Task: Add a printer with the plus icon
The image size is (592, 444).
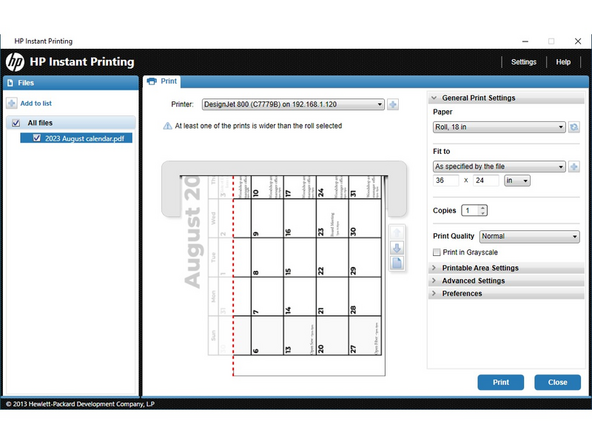Action: 393,105
